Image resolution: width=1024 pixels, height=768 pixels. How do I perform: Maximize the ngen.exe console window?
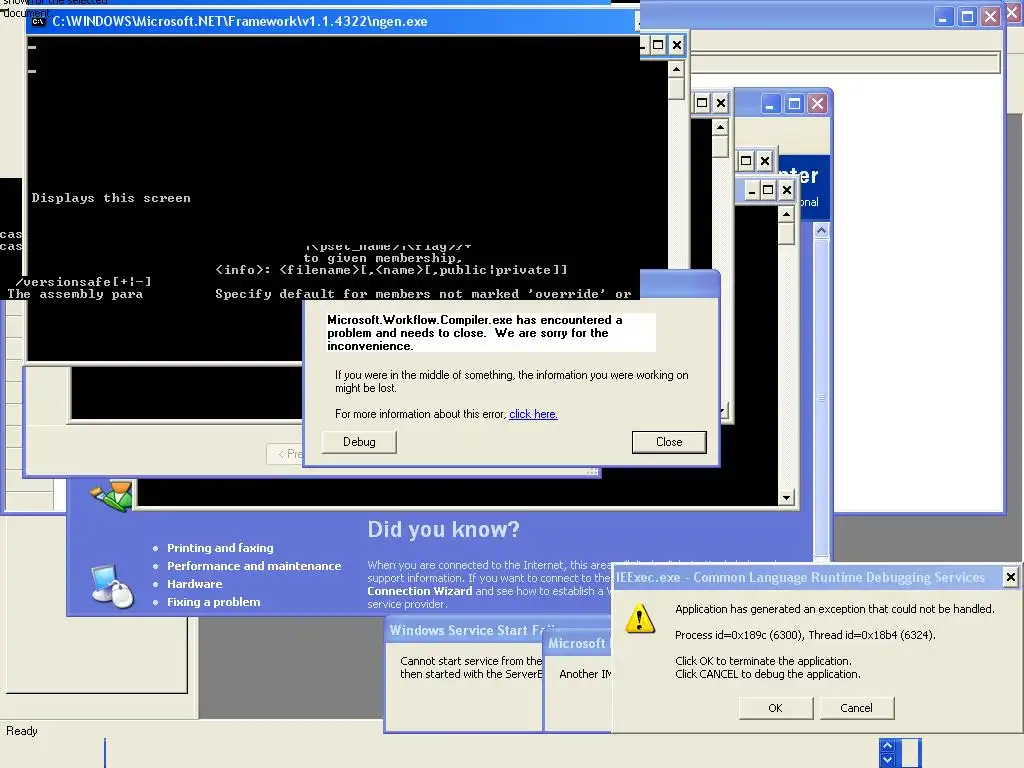pyautogui.click(x=658, y=45)
